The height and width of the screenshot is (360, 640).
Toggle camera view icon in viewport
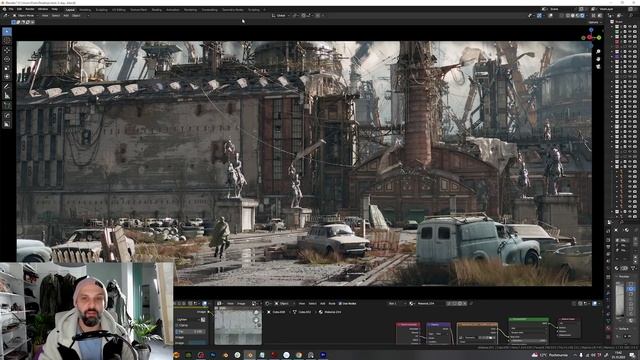coord(598,67)
